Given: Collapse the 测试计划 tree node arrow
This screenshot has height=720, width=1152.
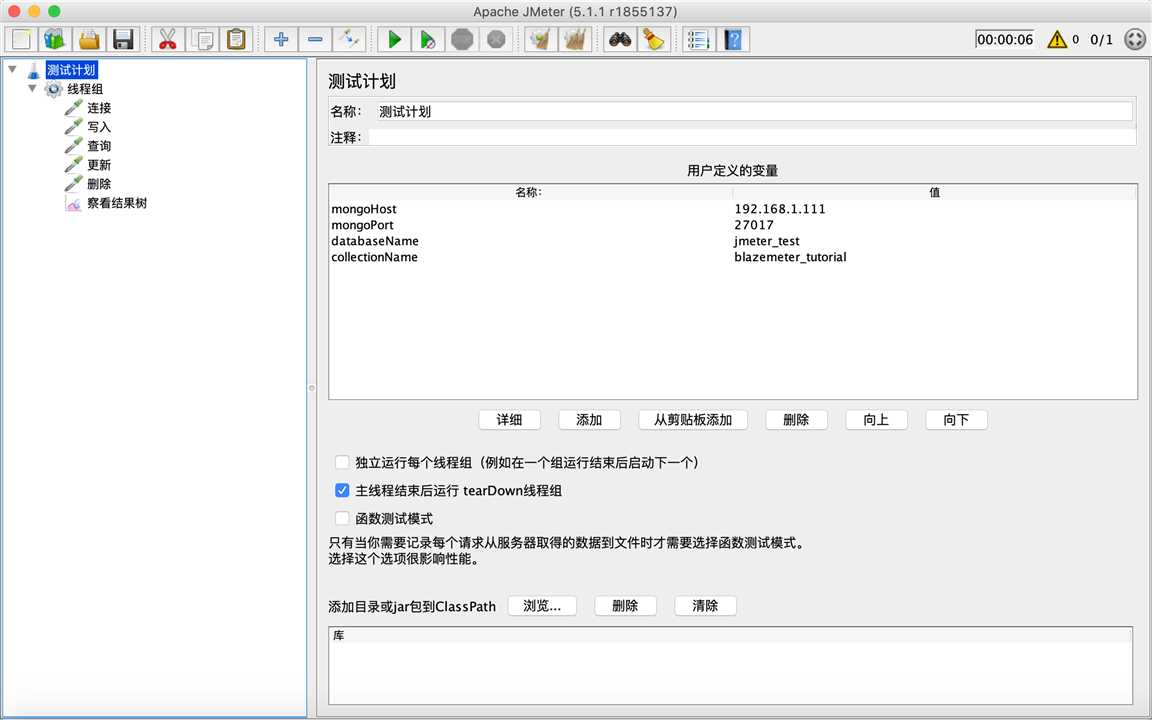Looking at the screenshot, I should 12,69.
